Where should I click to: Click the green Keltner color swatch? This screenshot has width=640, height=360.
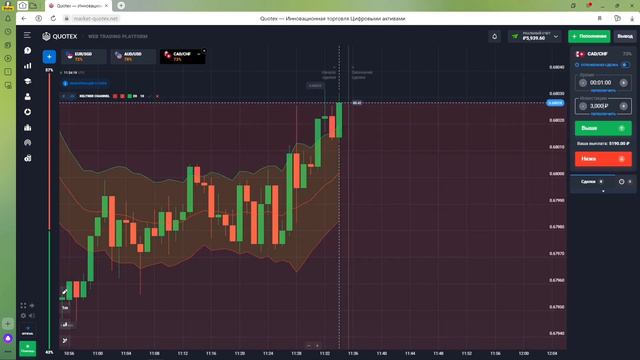coord(129,96)
